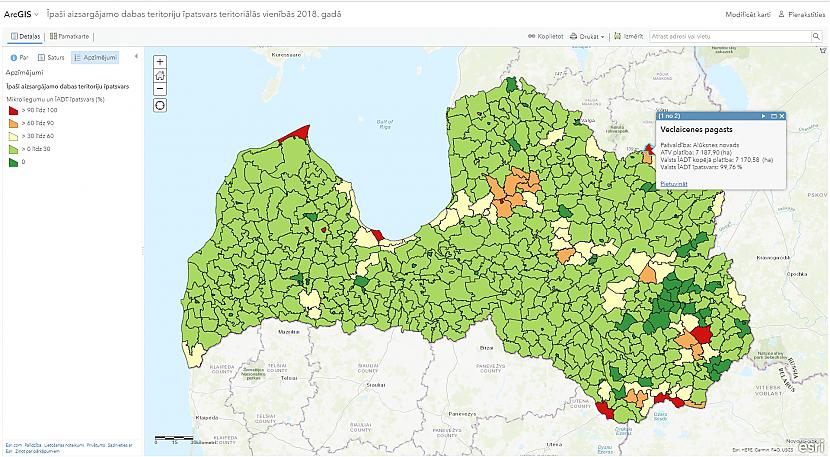Click the 'Īpaši aizsargājamo dabas teritoriju īpatsvars' layer name
The image size is (830, 457).
coord(67,86)
